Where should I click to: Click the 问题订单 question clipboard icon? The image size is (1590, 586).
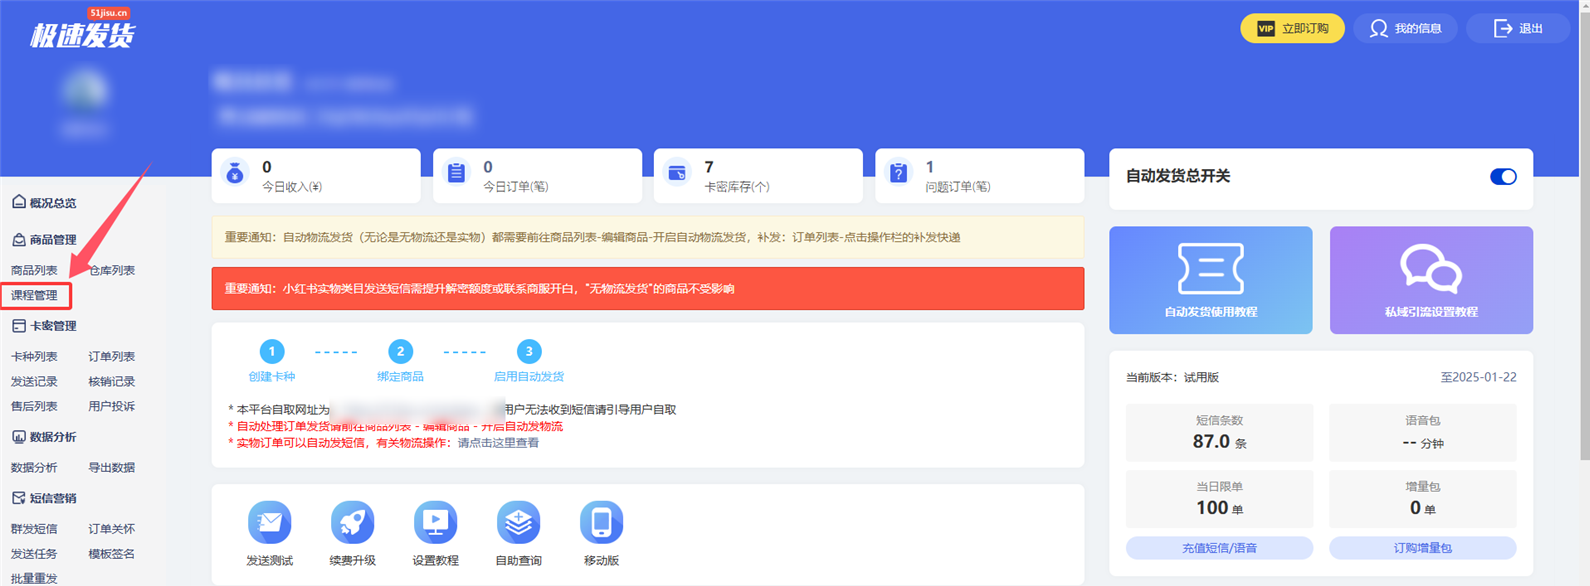(898, 174)
